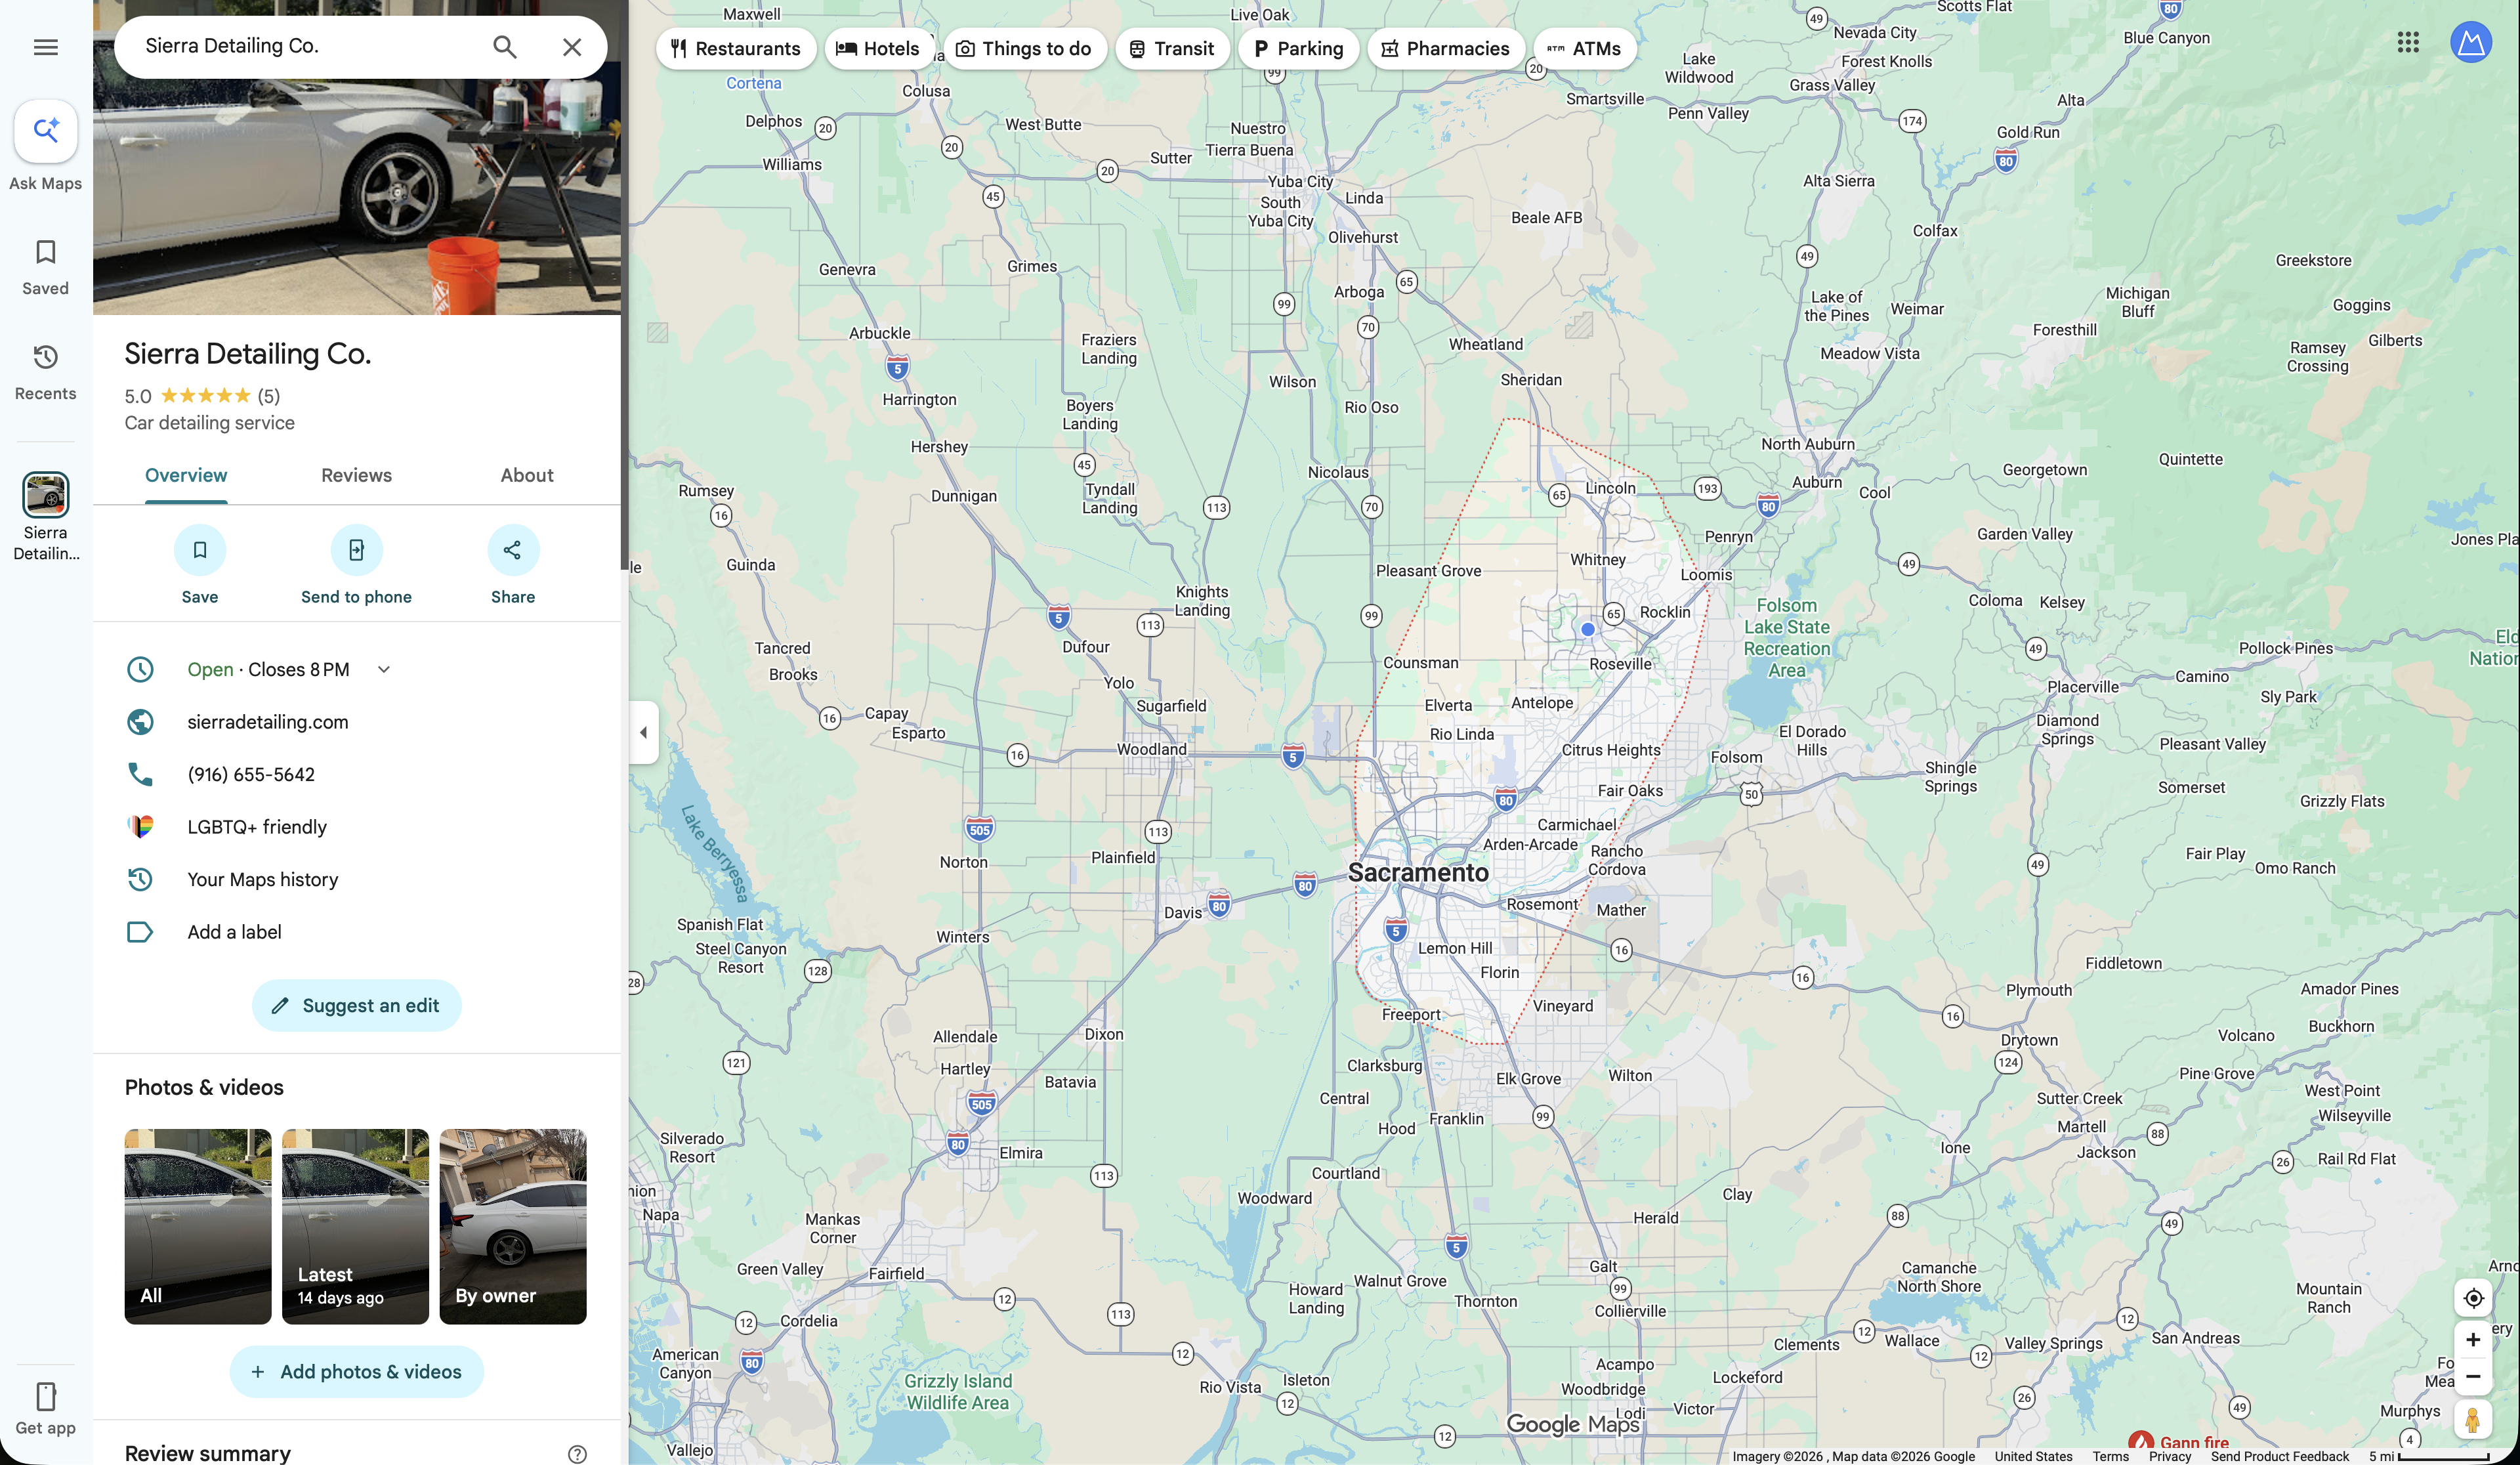Viewport: 2520px width, 1465px height.
Task: Select the ATMs chip
Action: (1585, 49)
